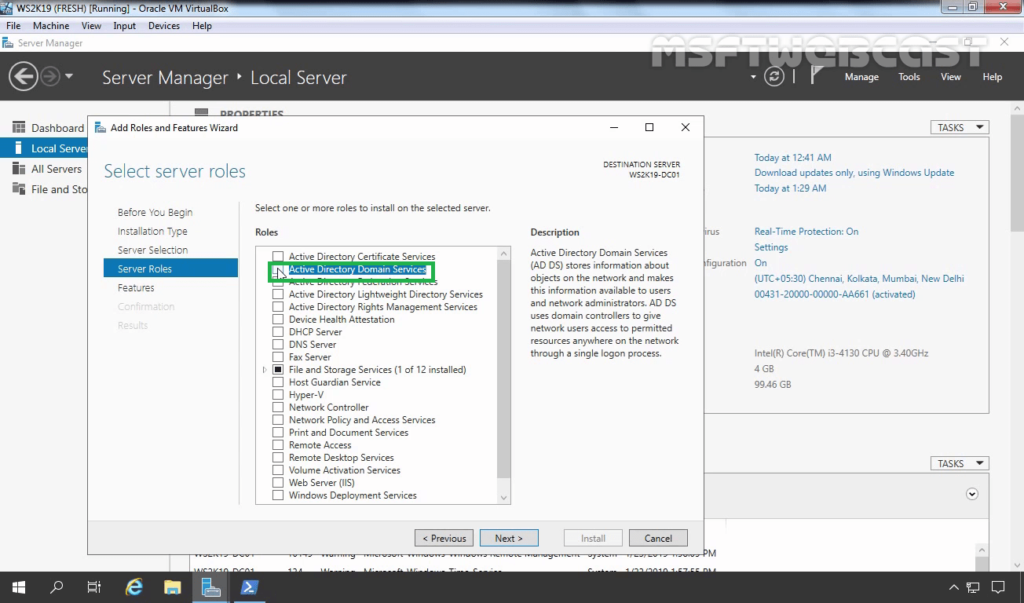The width and height of the screenshot is (1024, 603).
Task: Check Active Directory Lightweight Directory Services
Action: click(278, 294)
